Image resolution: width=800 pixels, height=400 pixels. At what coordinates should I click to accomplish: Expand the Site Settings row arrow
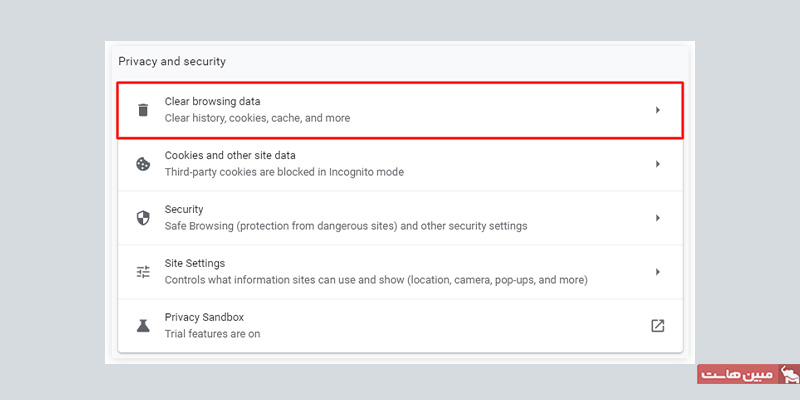click(x=657, y=272)
